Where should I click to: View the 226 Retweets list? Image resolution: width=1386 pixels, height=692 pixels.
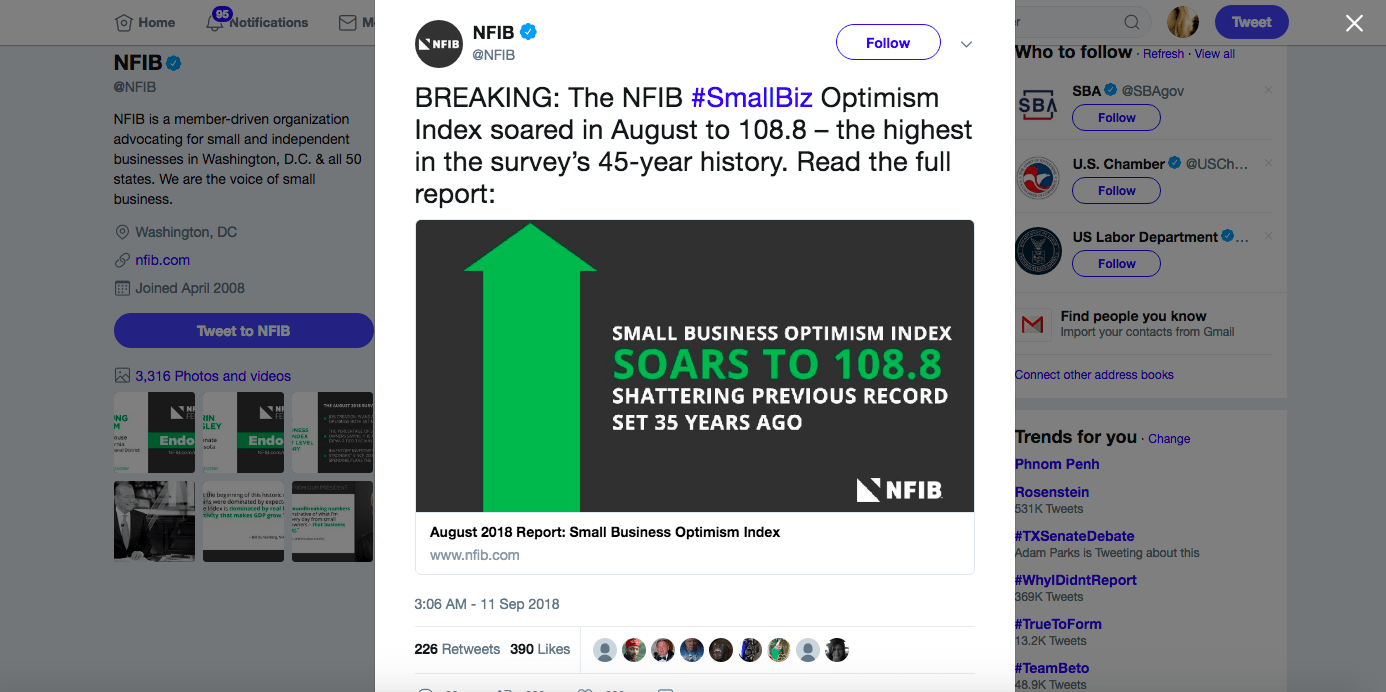(457, 649)
